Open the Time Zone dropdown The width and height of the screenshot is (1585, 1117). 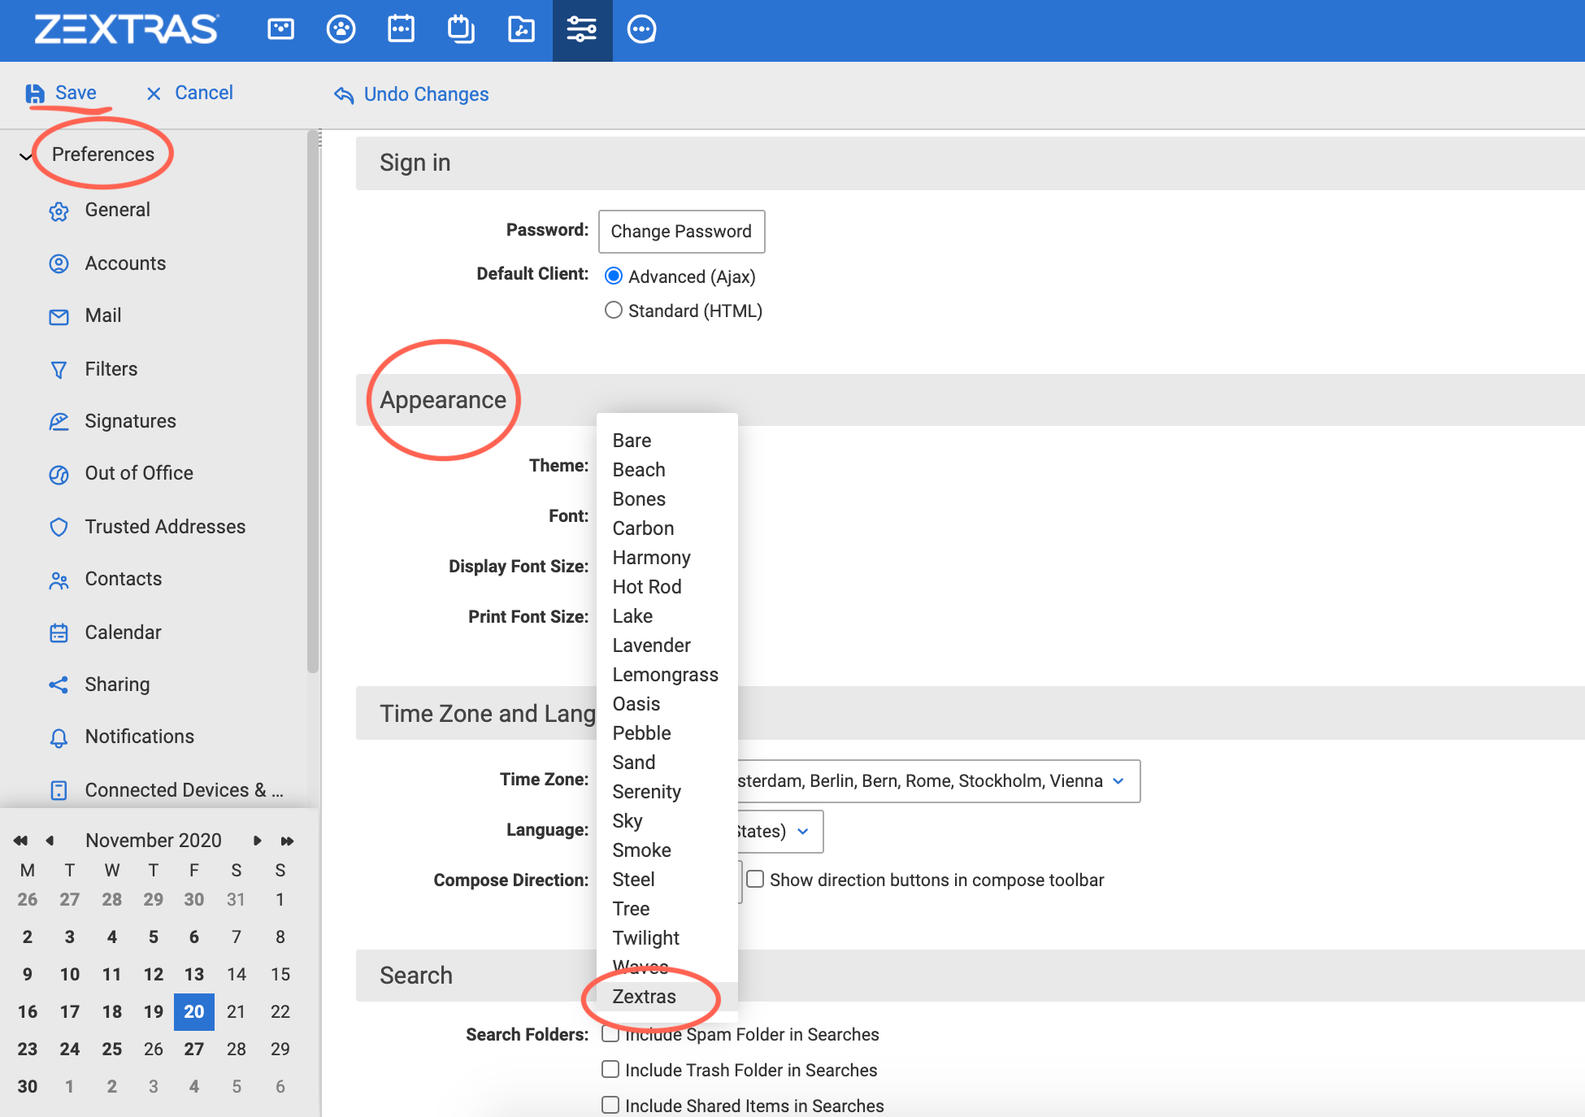pos(938,781)
